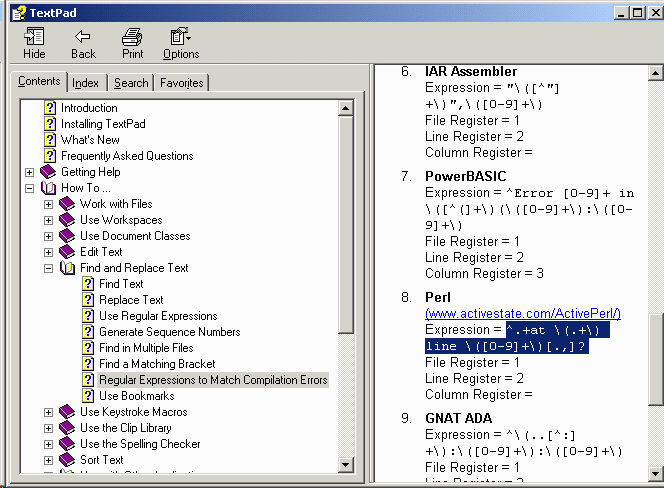Click the Use the Spelling Checker book icon
The width and height of the screenshot is (664, 488).
[67, 444]
